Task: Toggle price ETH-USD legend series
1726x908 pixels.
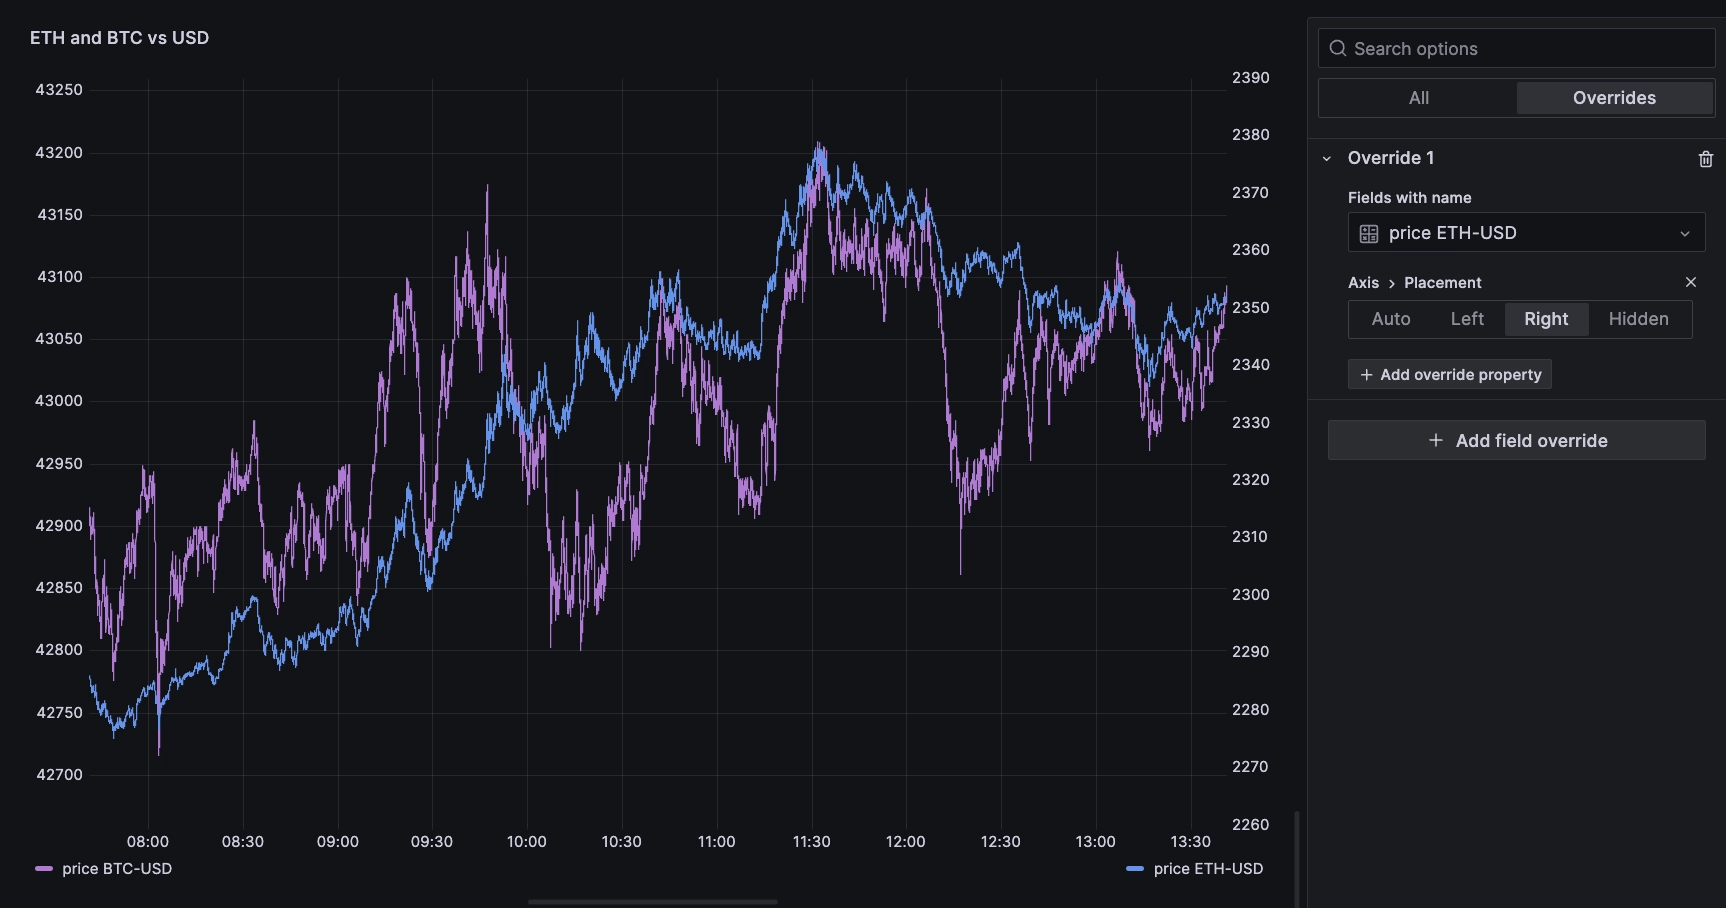Action: [1208, 869]
